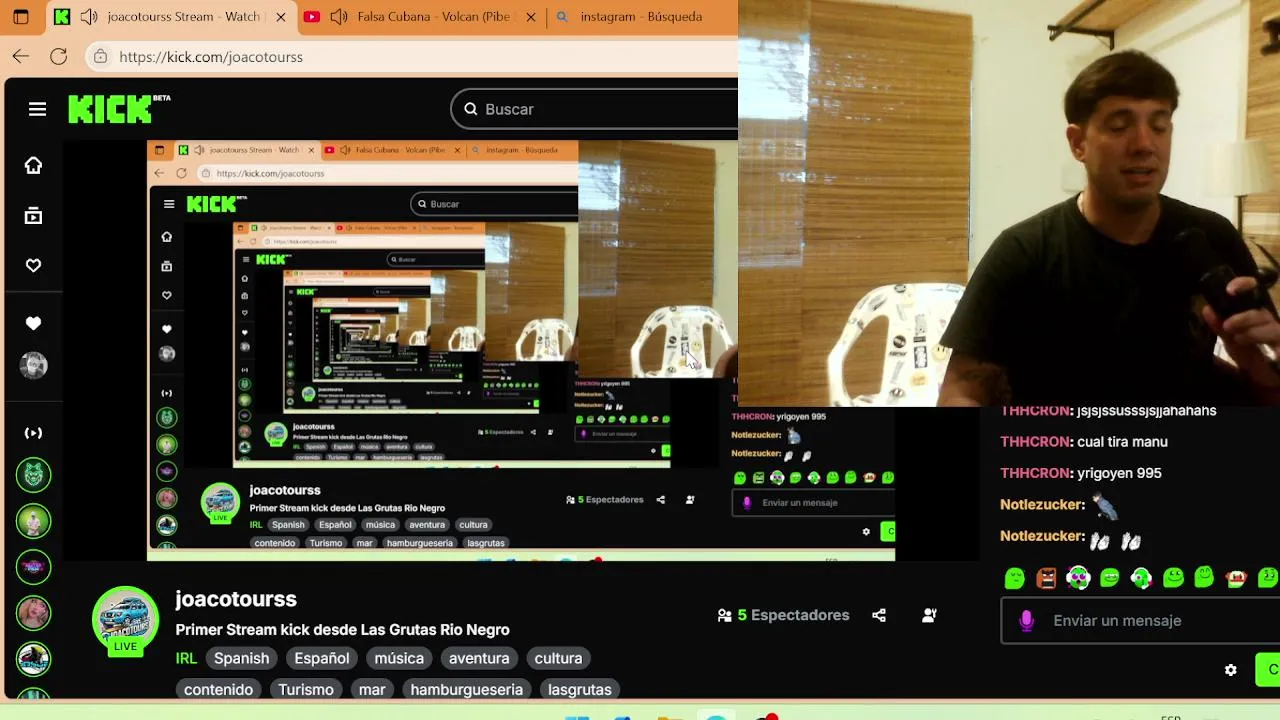The image size is (1280, 720).
Task: Mute audio on the joacotourss Stream tab
Action: [x=89, y=17]
